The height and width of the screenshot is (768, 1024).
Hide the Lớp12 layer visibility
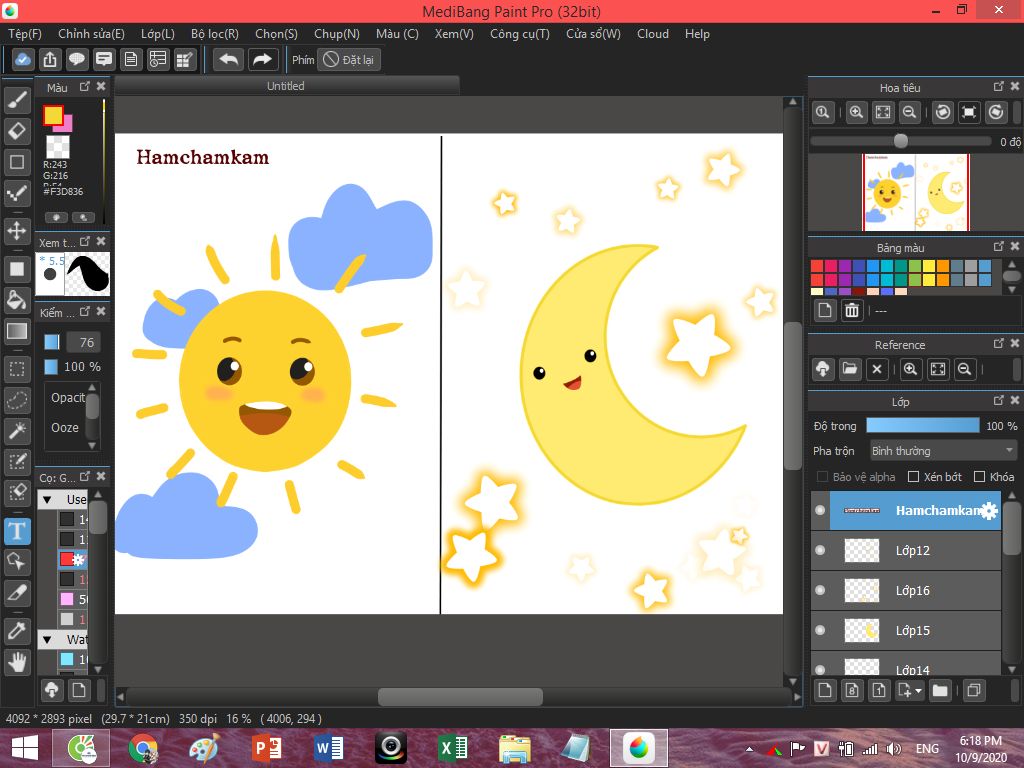pyautogui.click(x=820, y=550)
